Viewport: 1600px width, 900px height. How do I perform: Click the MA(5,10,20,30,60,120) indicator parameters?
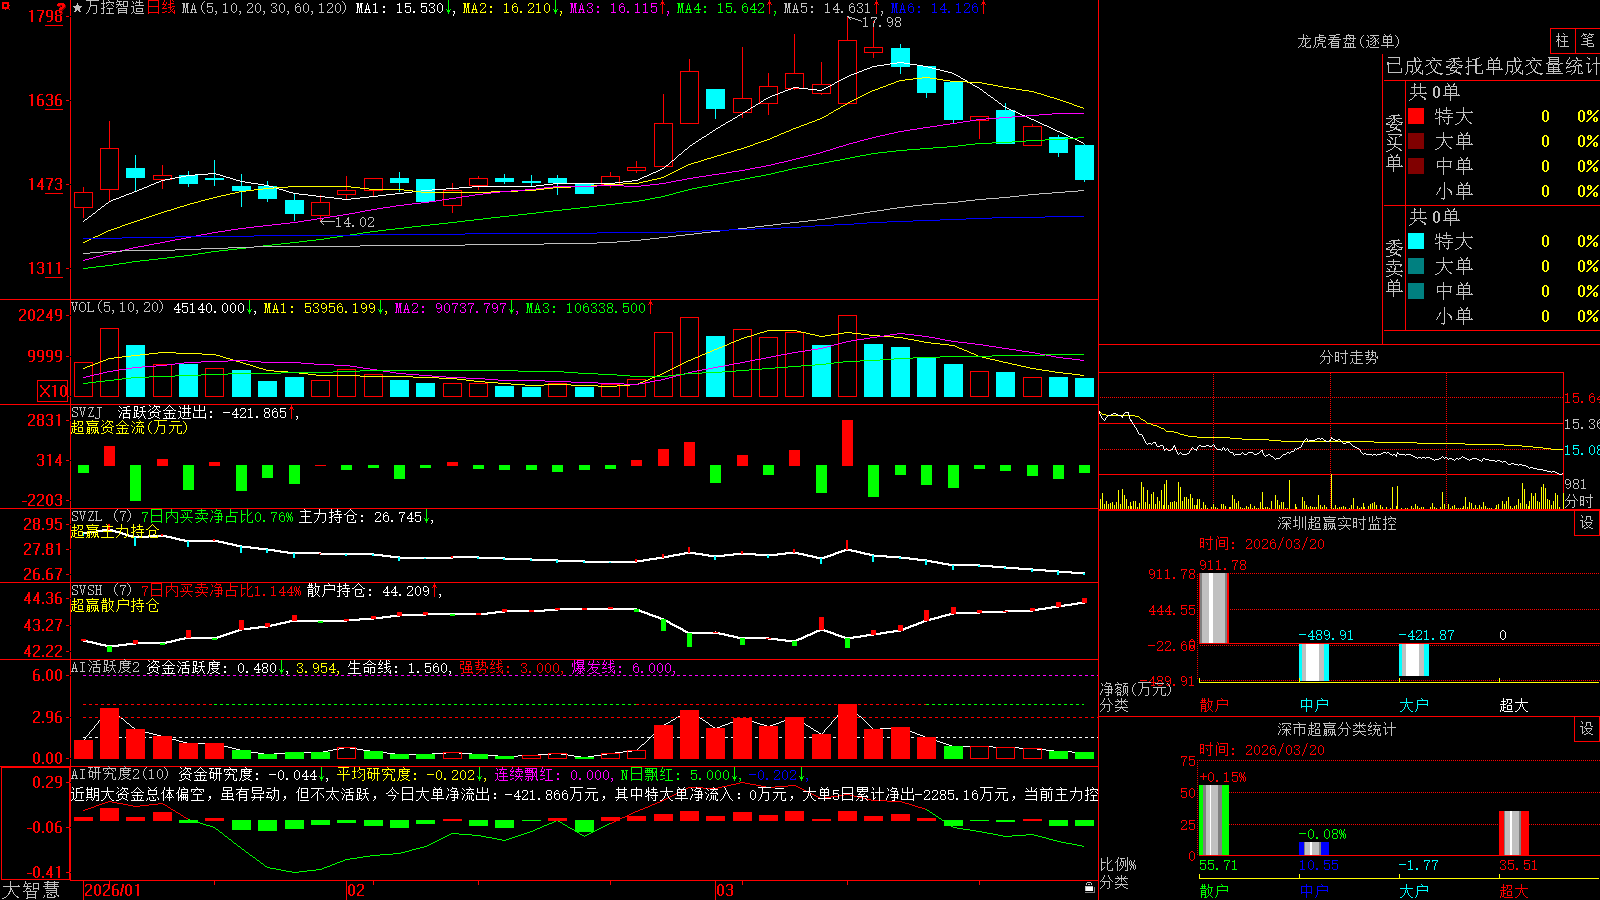(x=264, y=8)
